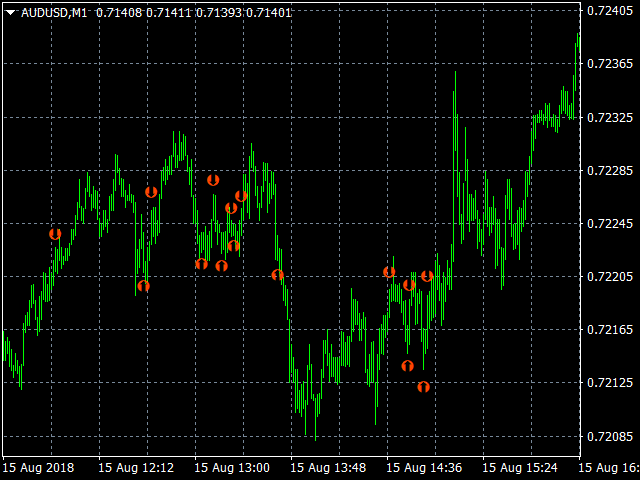Select the highest orange down-arrow signal marker
Screen dimensions: 640x480
213,180
